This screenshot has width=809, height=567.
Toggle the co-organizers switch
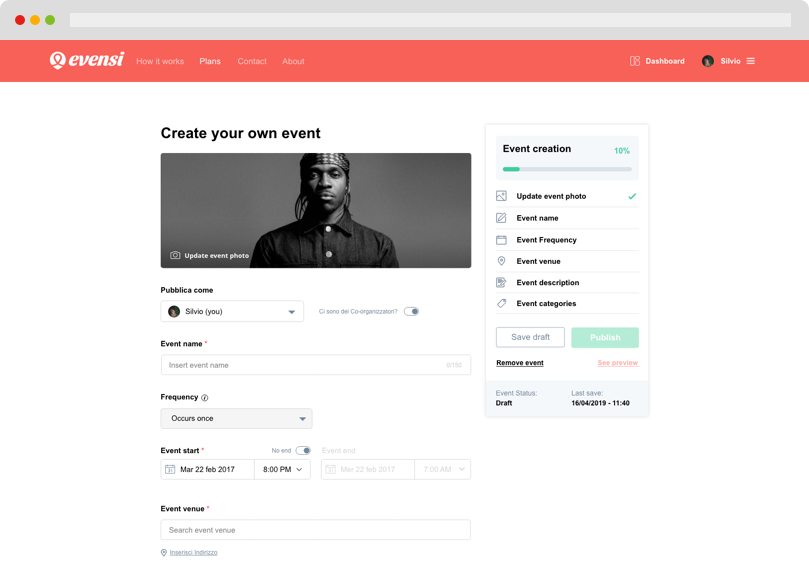pyautogui.click(x=411, y=311)
